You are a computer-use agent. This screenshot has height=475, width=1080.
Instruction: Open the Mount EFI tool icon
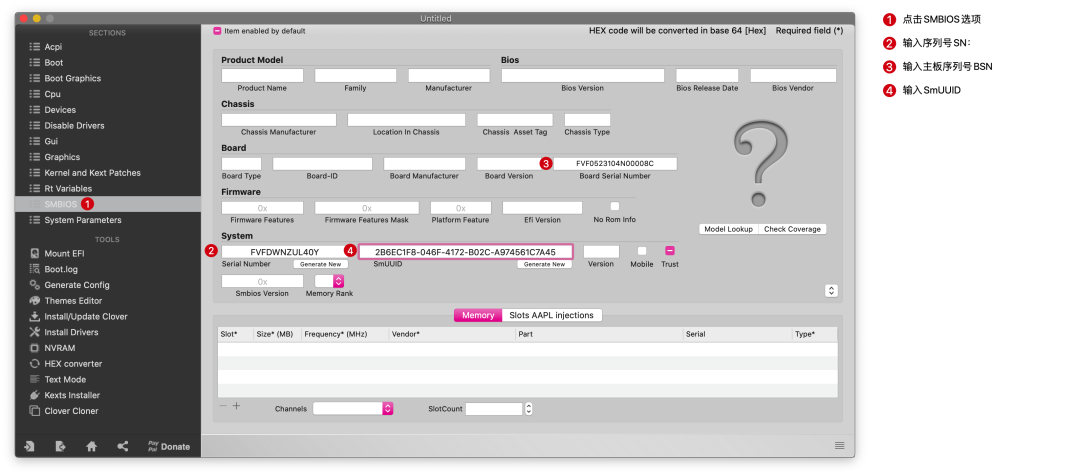(34, 253)
